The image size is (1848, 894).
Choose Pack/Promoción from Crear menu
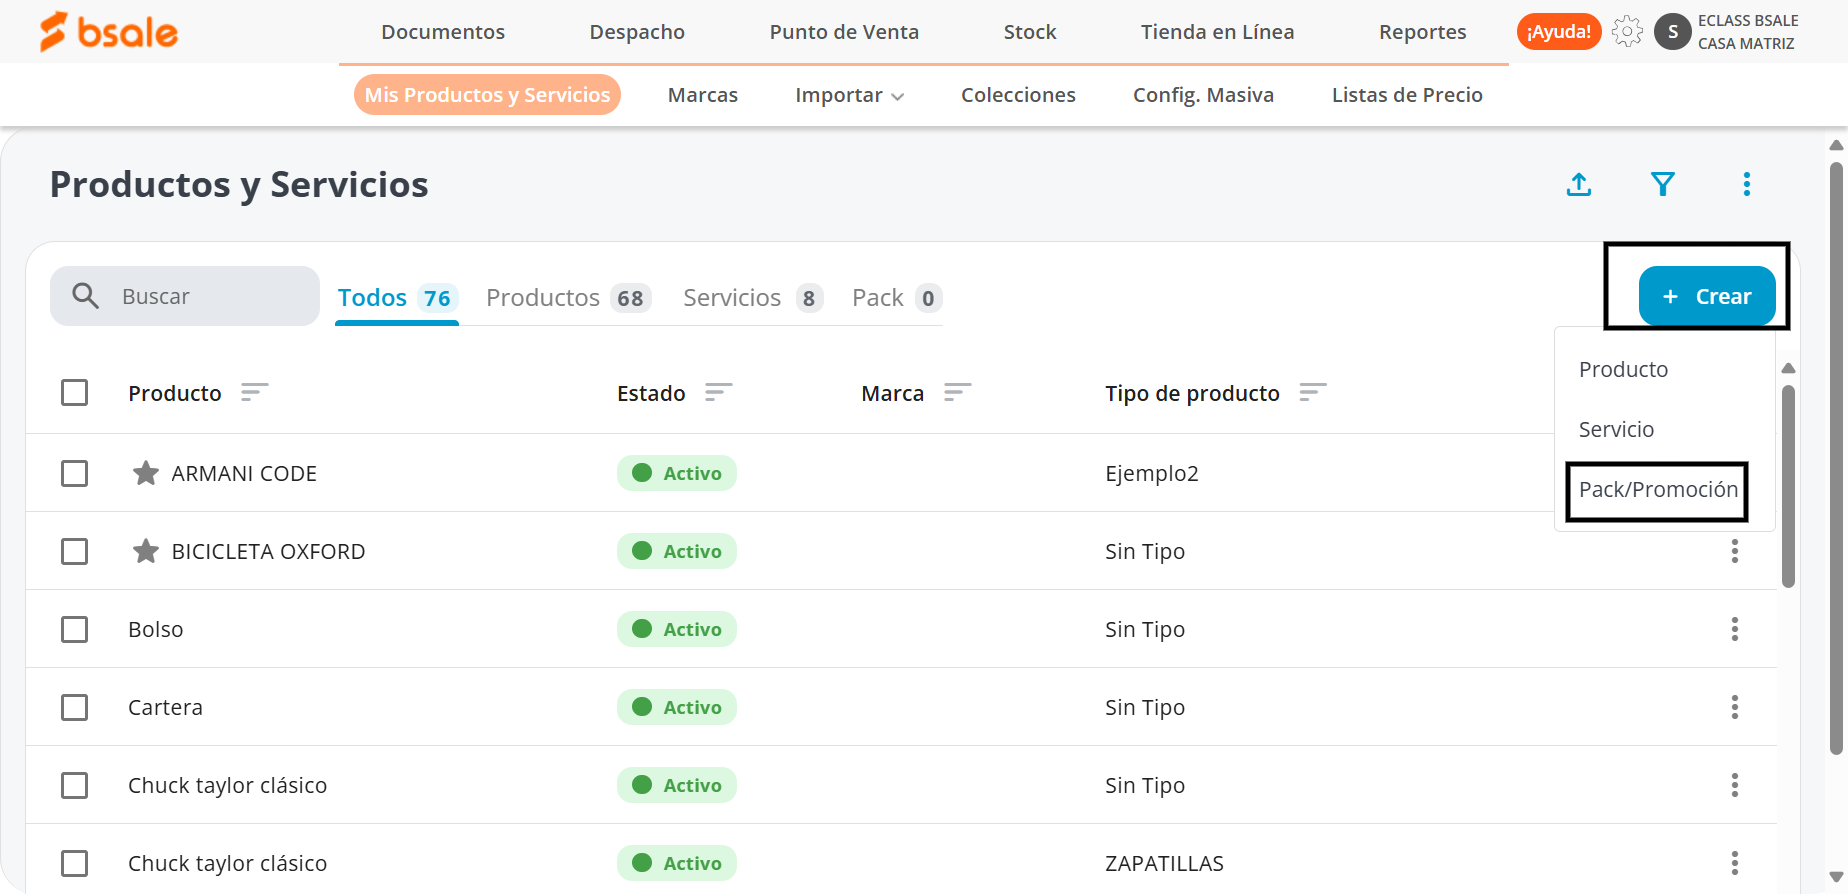click(1658, 490)
